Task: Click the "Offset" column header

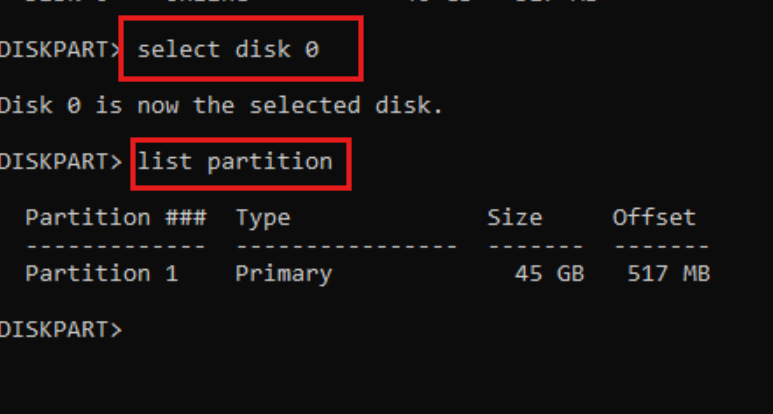Action: [653, 217]
